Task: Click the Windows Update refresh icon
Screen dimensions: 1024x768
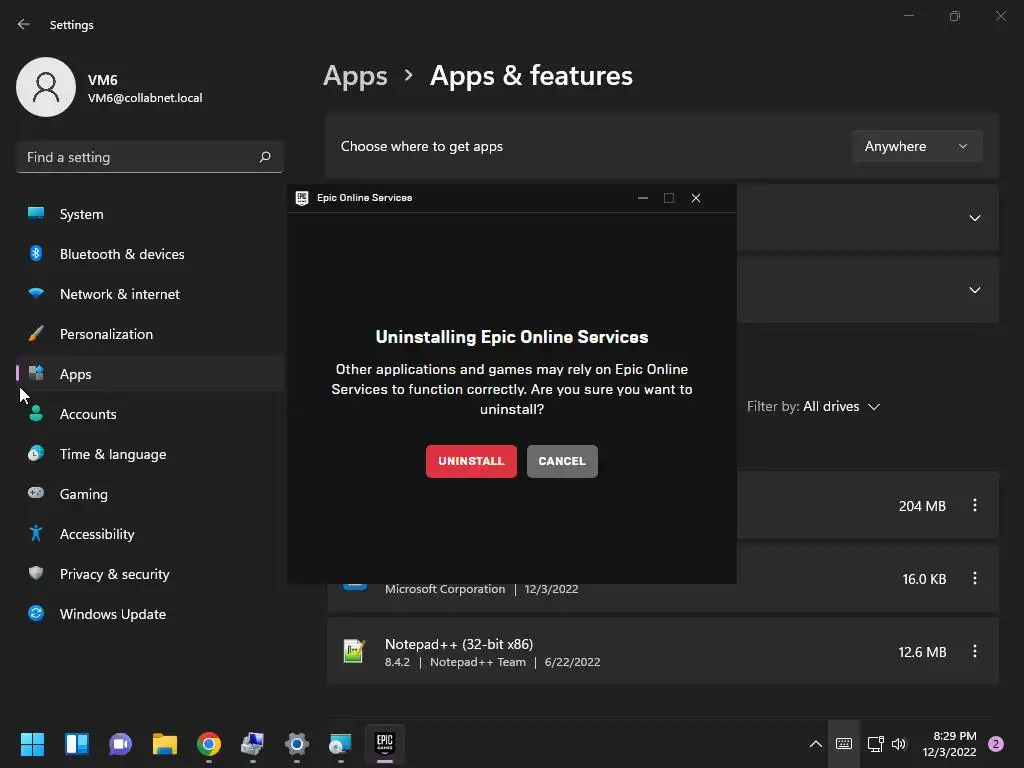Action: click(x=36, y=613)
